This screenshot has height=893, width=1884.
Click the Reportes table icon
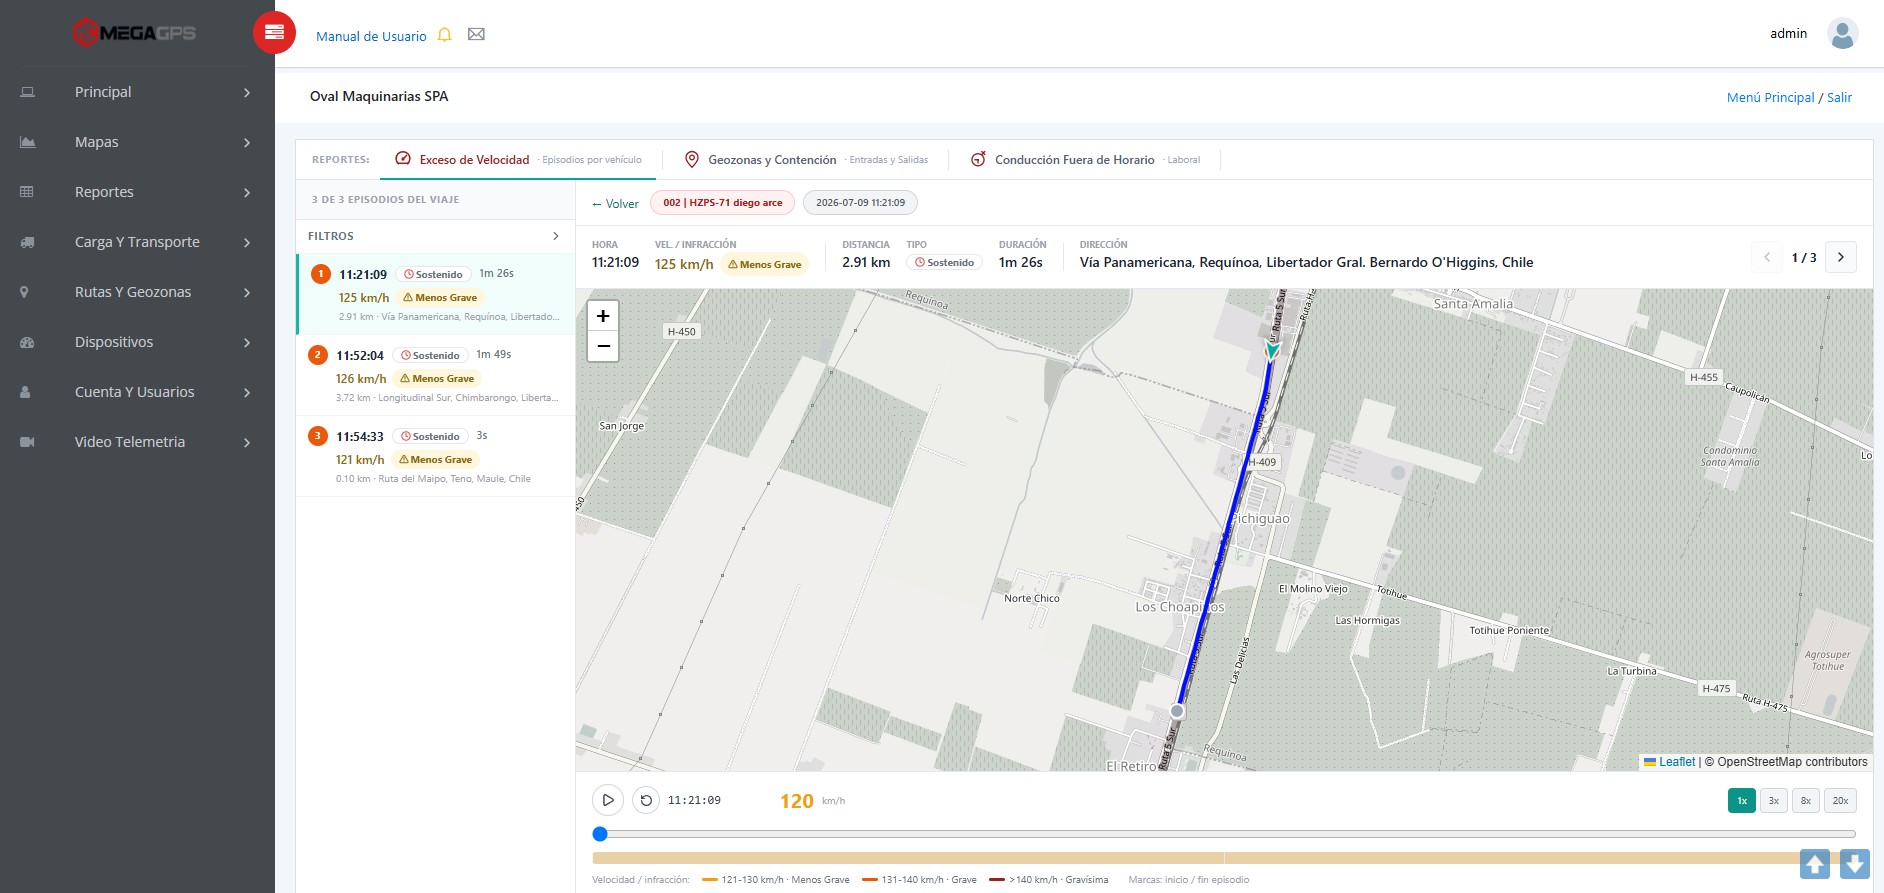[27, 192]
